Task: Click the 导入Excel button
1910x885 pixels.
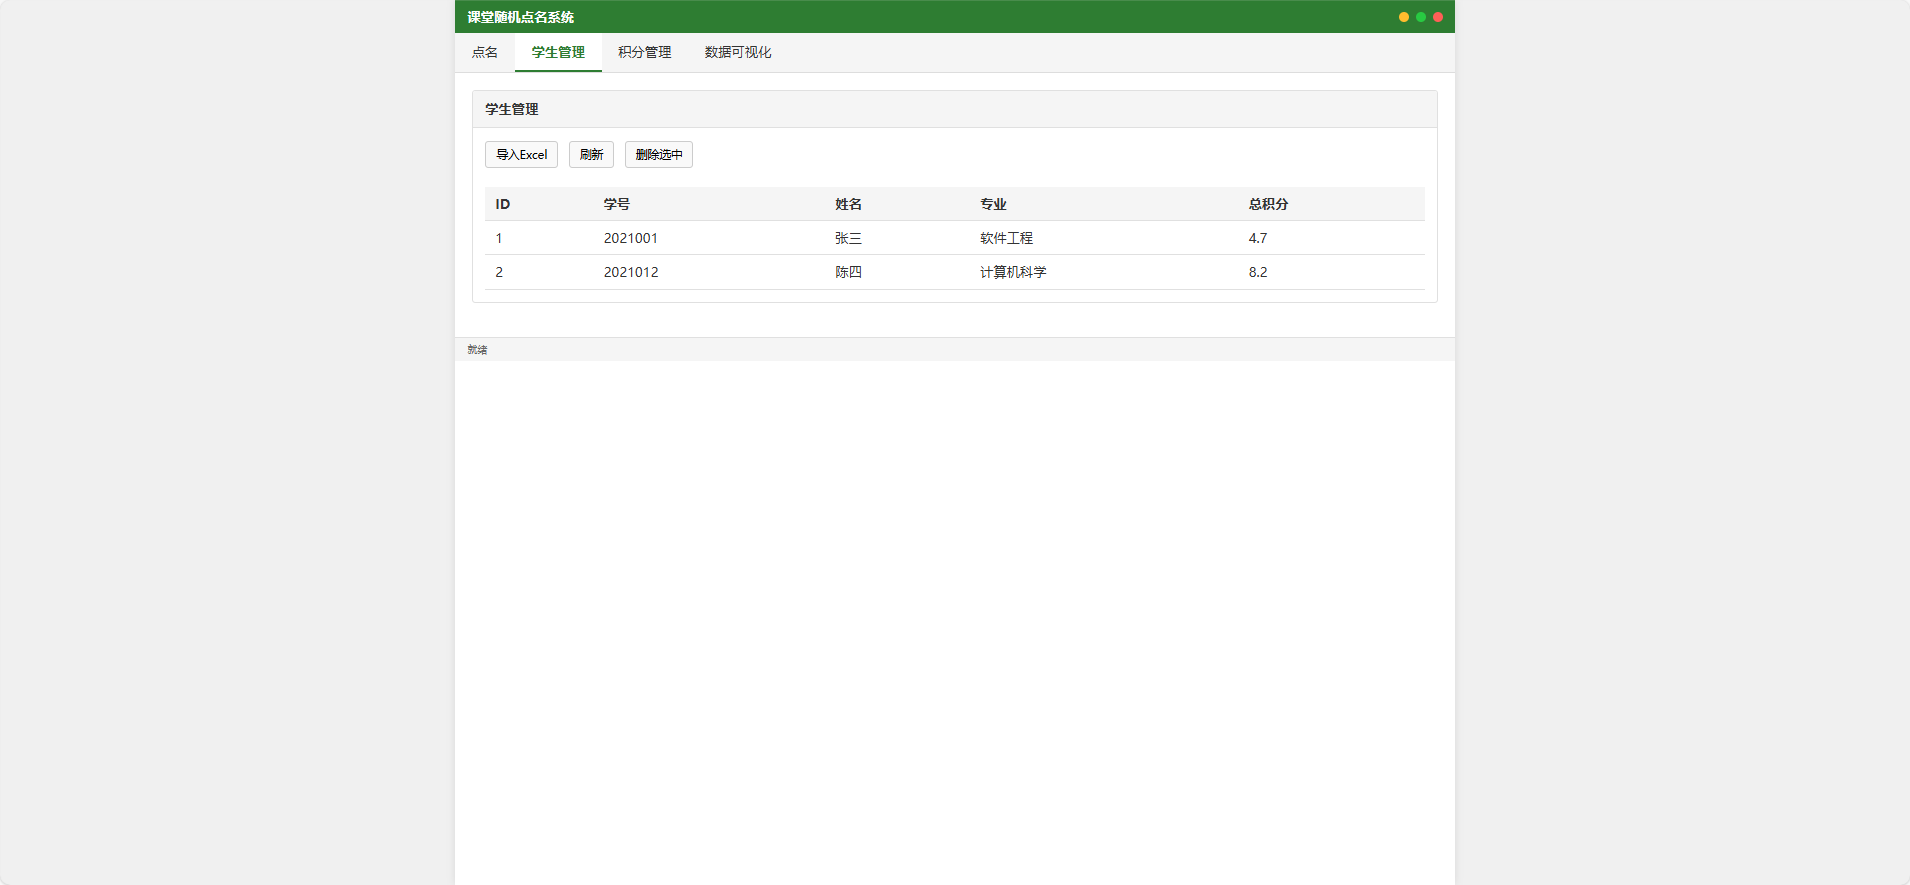Action: pos(521,155)
